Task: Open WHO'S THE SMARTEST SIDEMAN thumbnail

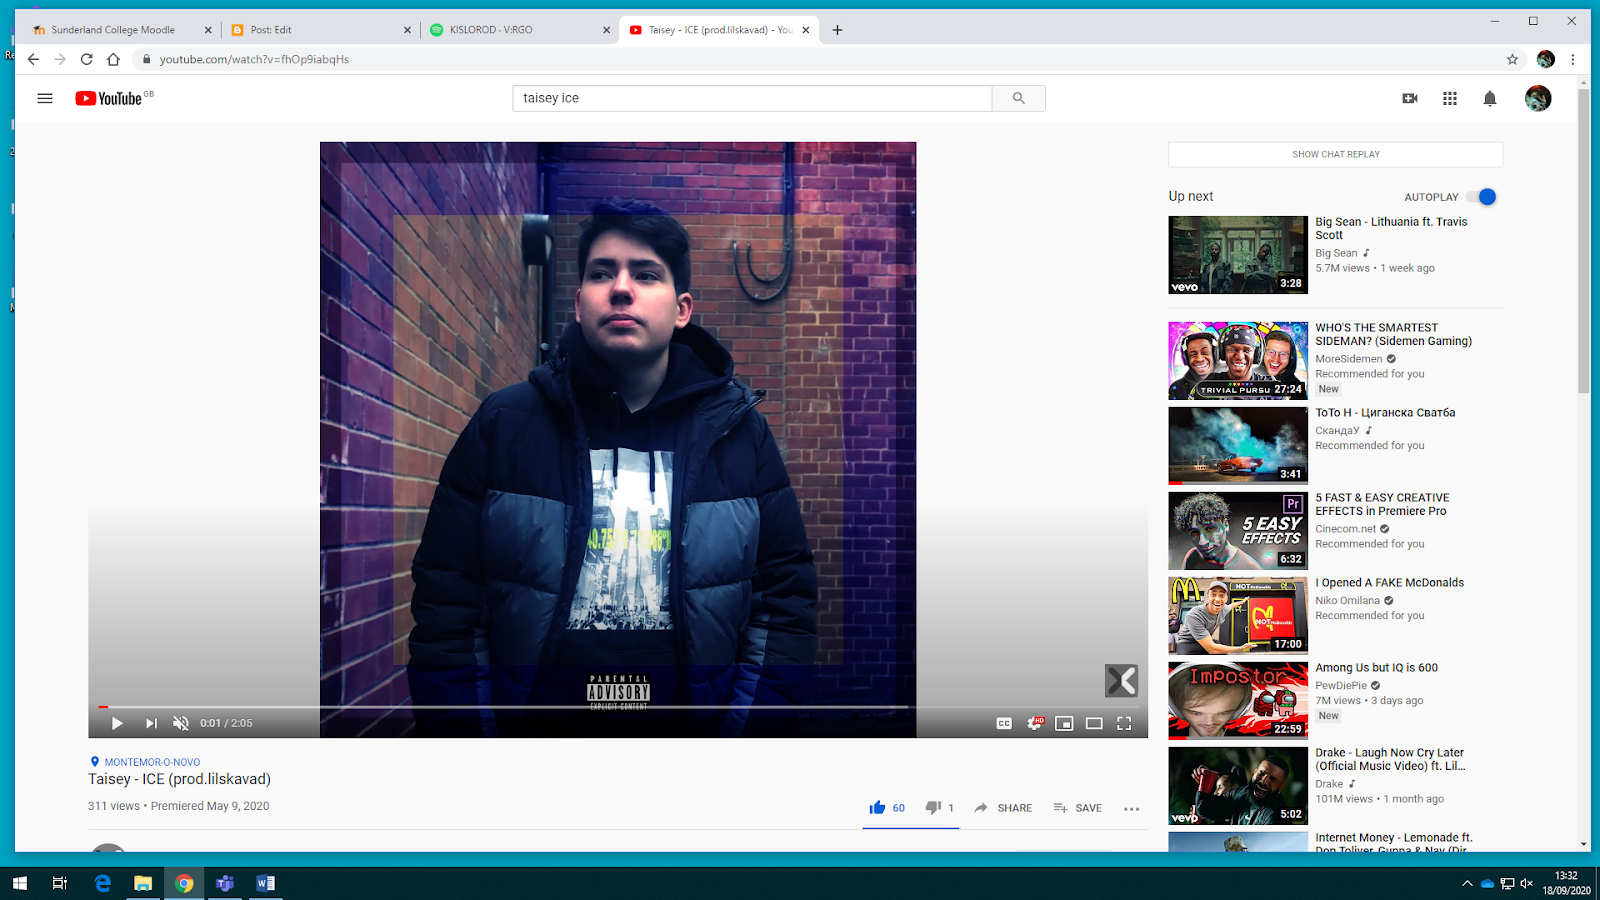Action: pos(1238,361)
